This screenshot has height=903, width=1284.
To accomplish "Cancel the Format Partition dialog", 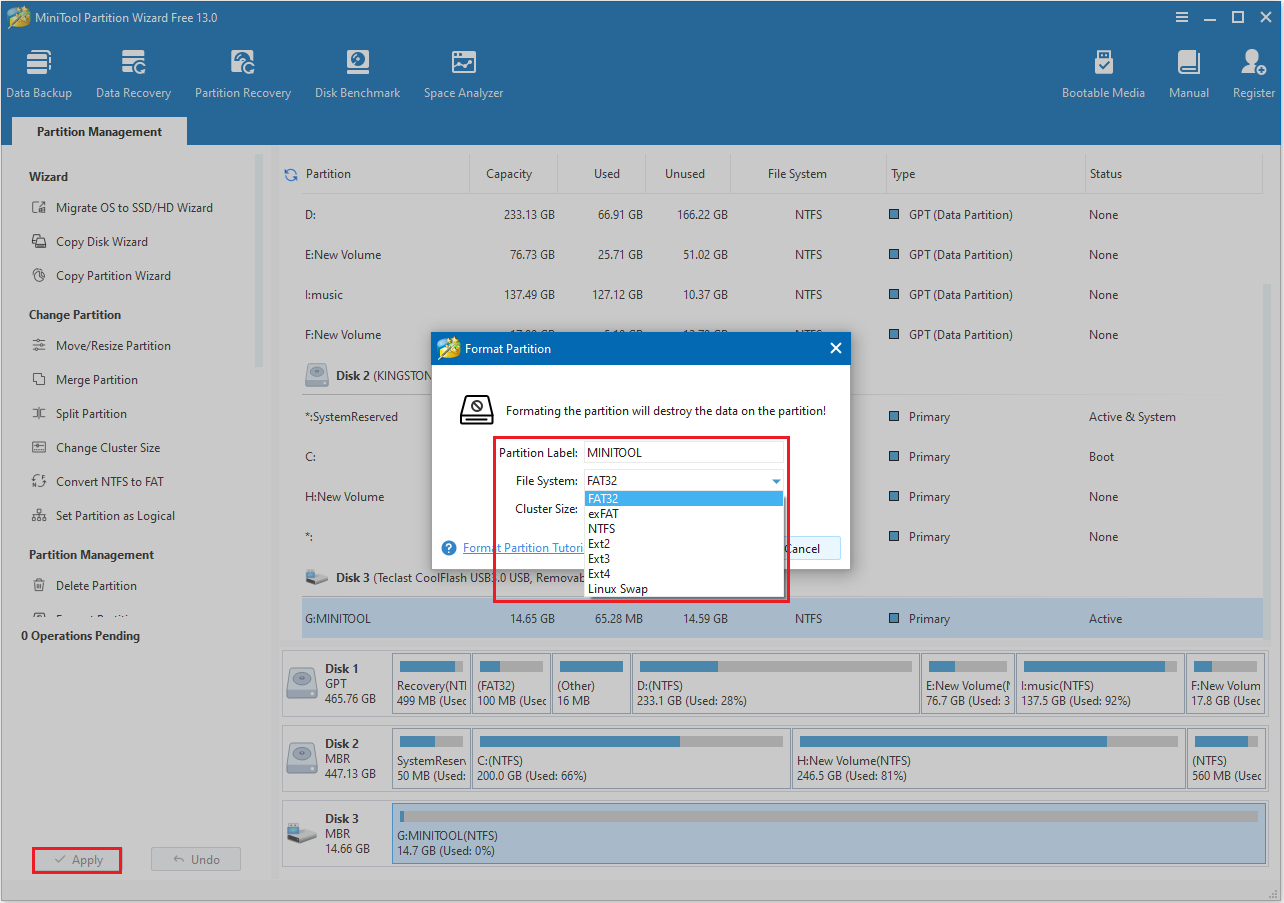I will coord(812,548).
